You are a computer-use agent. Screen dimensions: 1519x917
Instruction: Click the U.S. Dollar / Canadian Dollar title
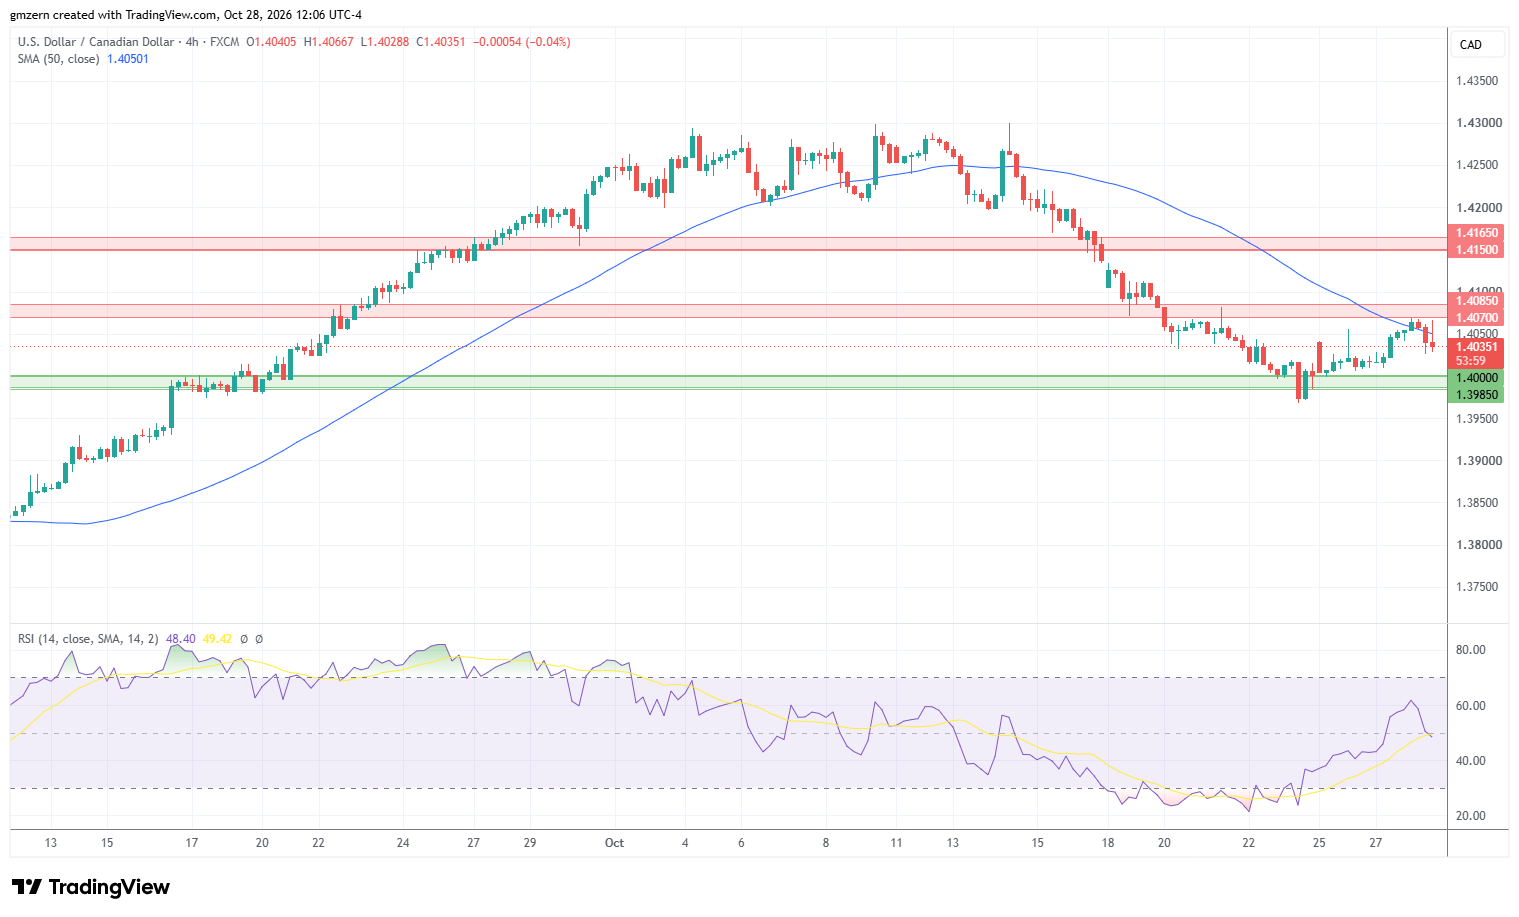point(94,42)
